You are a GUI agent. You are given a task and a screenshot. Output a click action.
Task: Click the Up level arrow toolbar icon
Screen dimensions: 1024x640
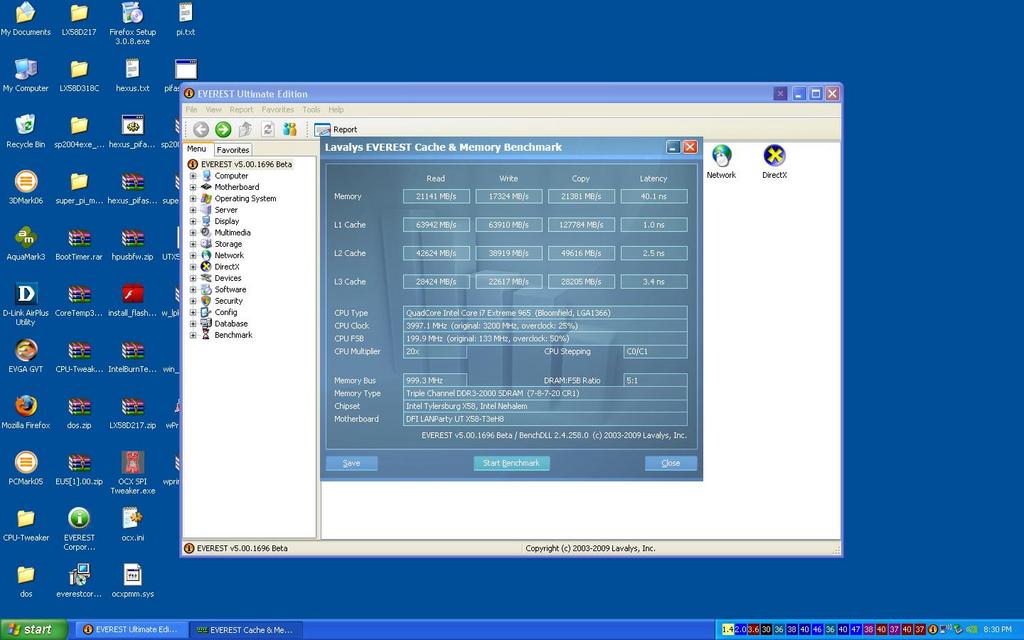point(246,129)
